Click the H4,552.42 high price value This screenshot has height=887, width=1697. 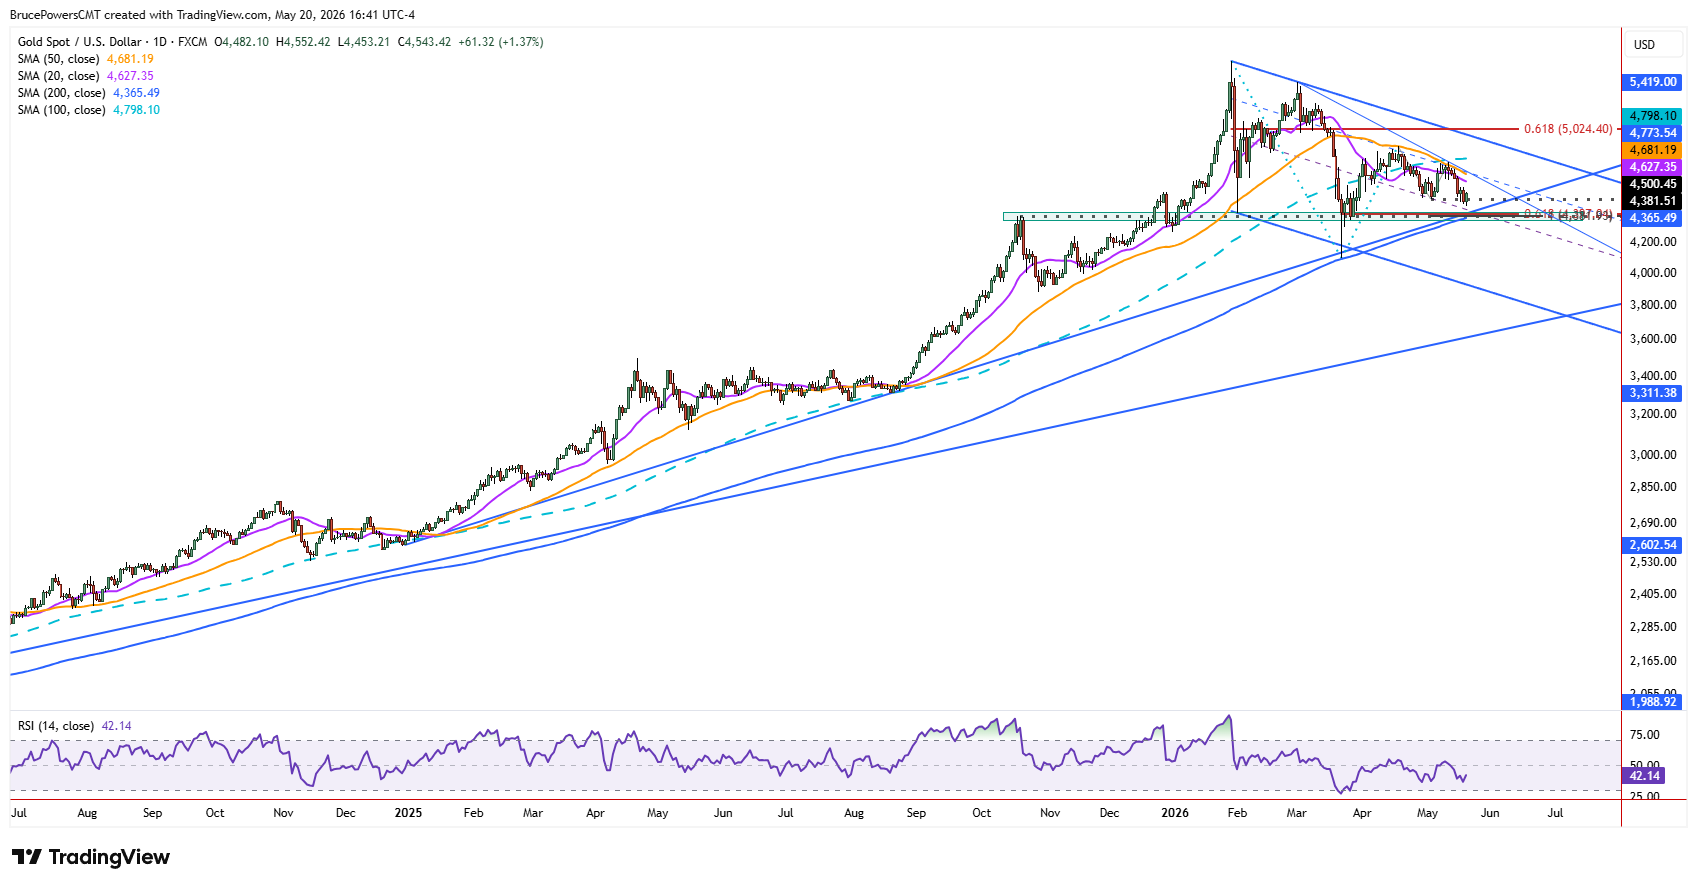point(303,42)
